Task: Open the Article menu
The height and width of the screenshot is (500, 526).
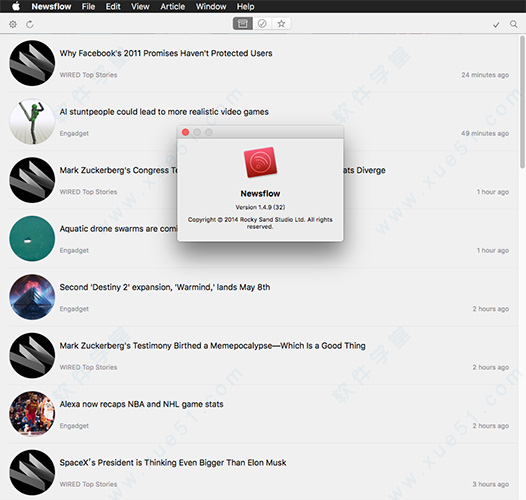Action: pos(172,6)
